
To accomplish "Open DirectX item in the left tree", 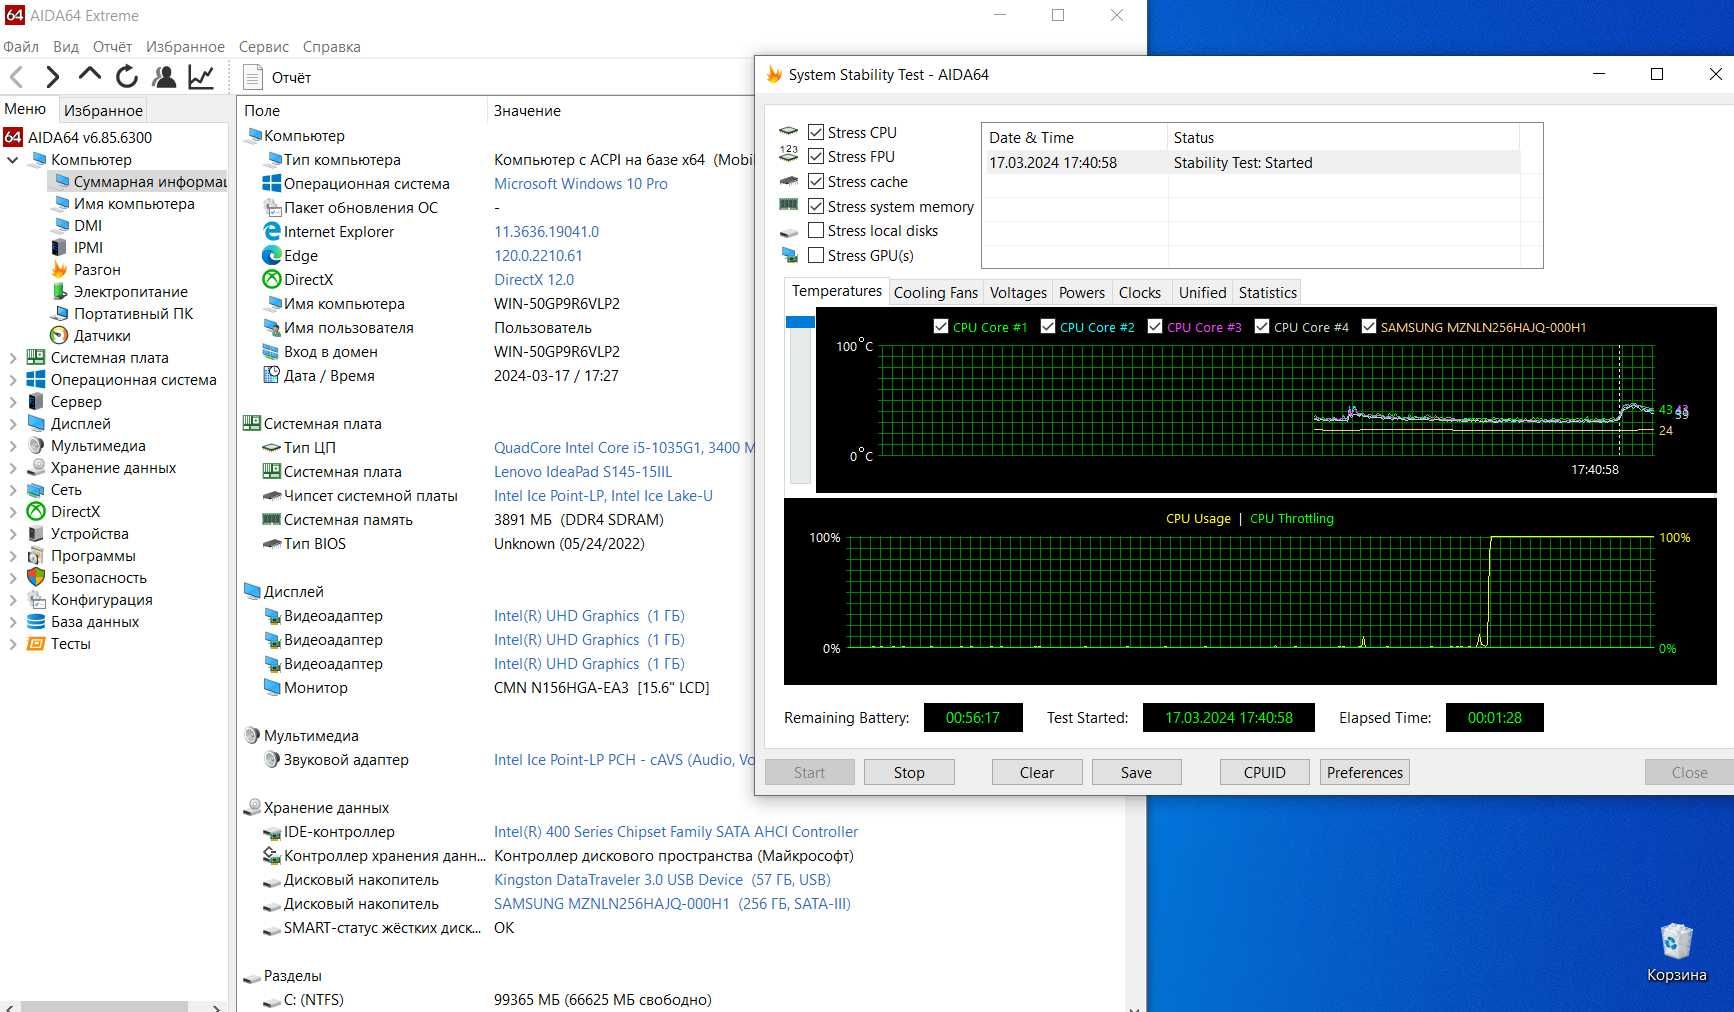I will (75, 512).
